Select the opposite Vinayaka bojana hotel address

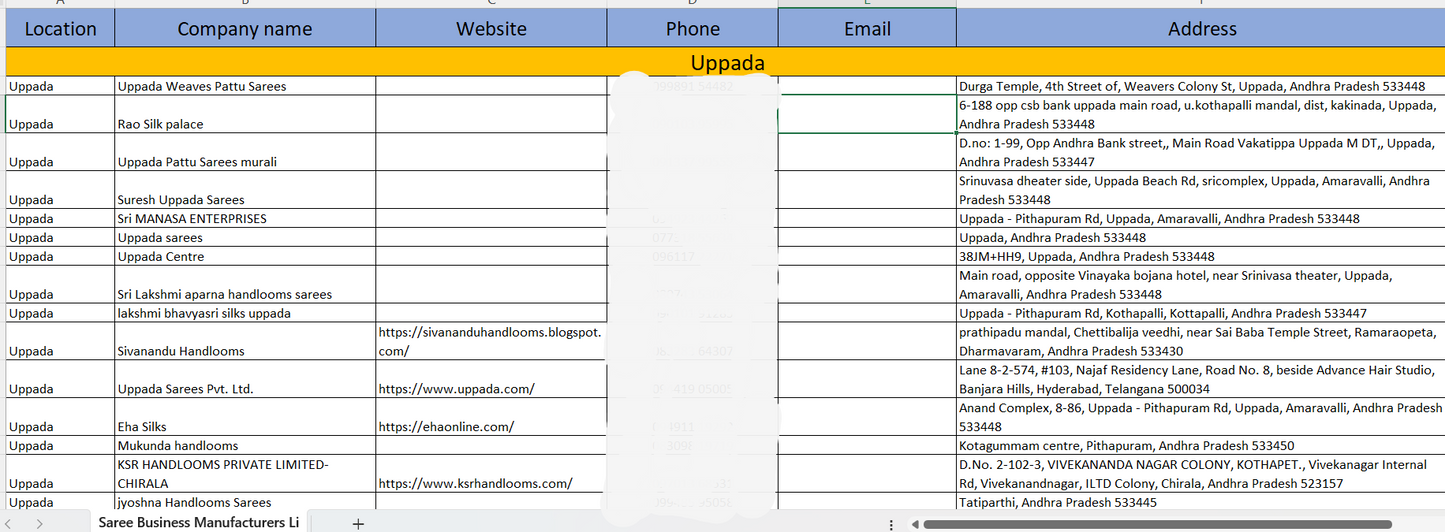[x=1201, y=285]
